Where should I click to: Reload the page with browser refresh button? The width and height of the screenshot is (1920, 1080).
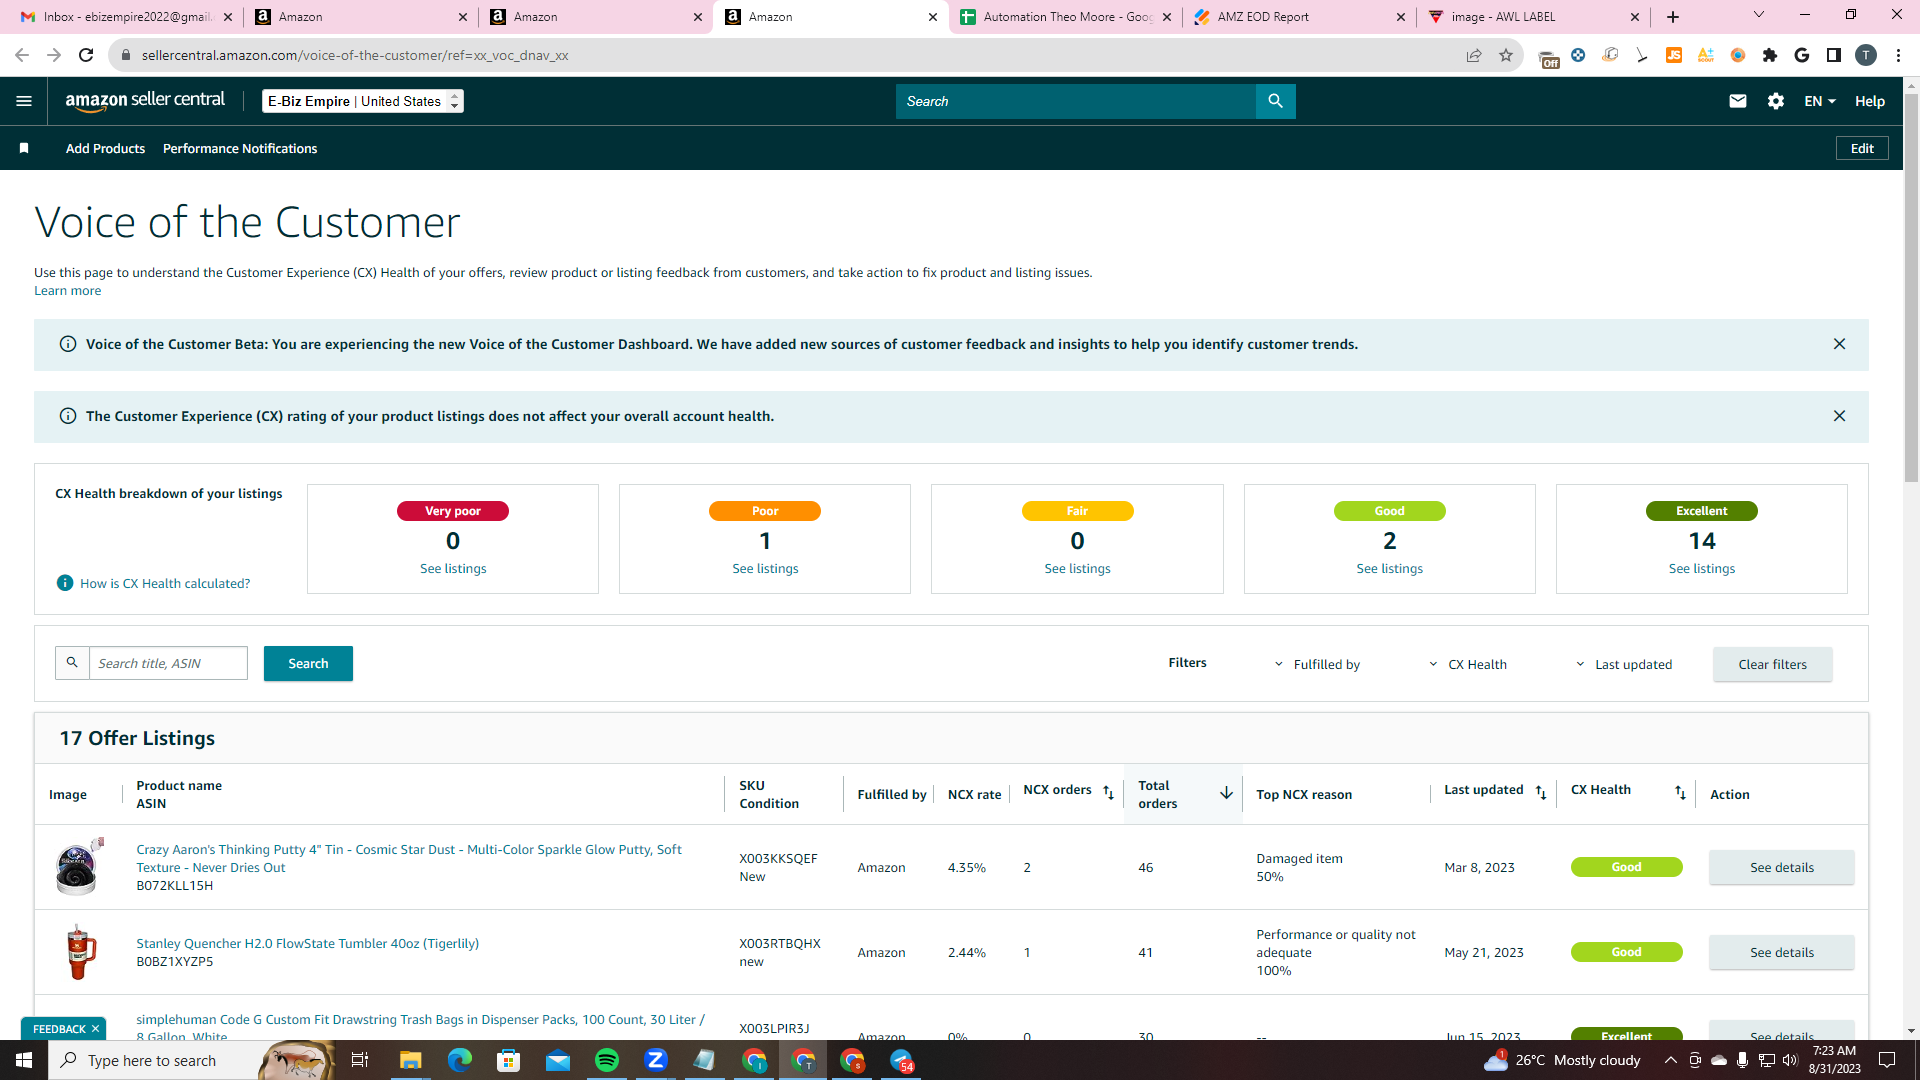86,55
